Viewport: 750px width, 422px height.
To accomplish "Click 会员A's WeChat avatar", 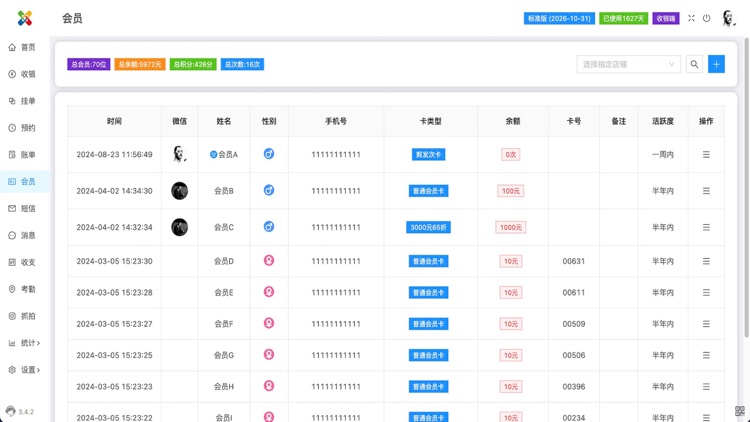I will tap(179, 154).
